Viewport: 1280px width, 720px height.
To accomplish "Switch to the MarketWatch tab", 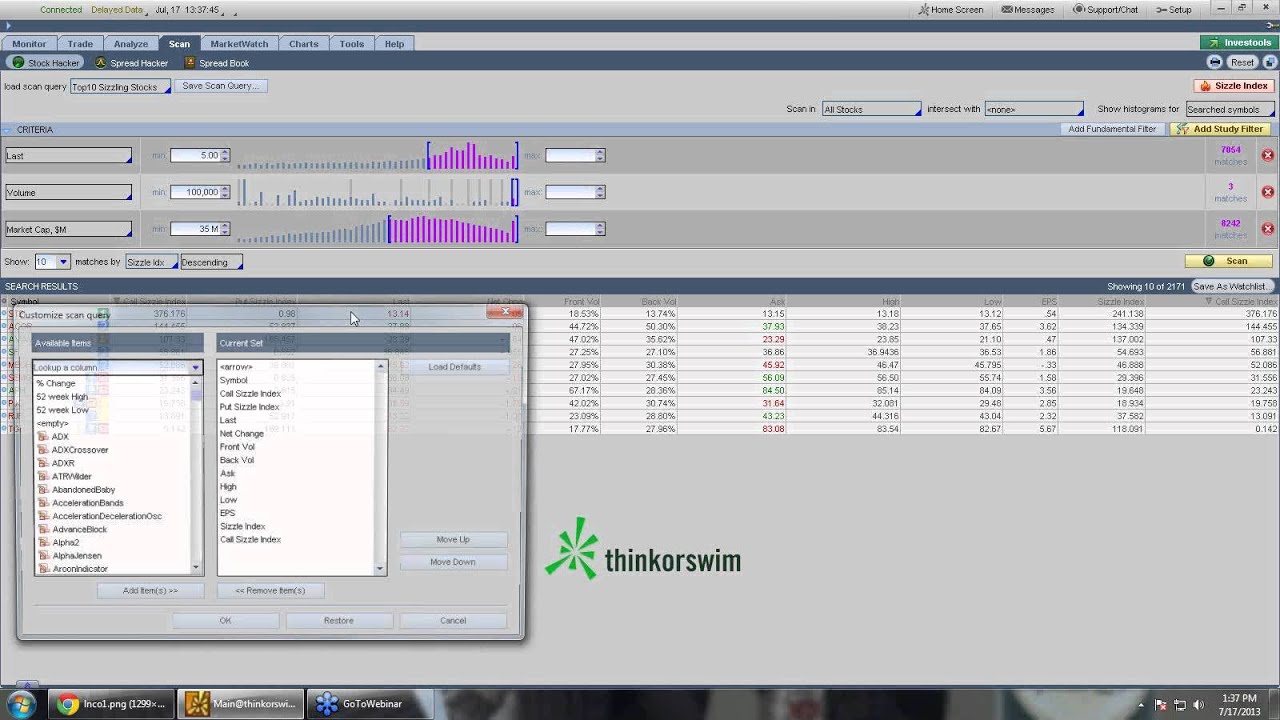I will pyautogui.click(x=239, y=44).
